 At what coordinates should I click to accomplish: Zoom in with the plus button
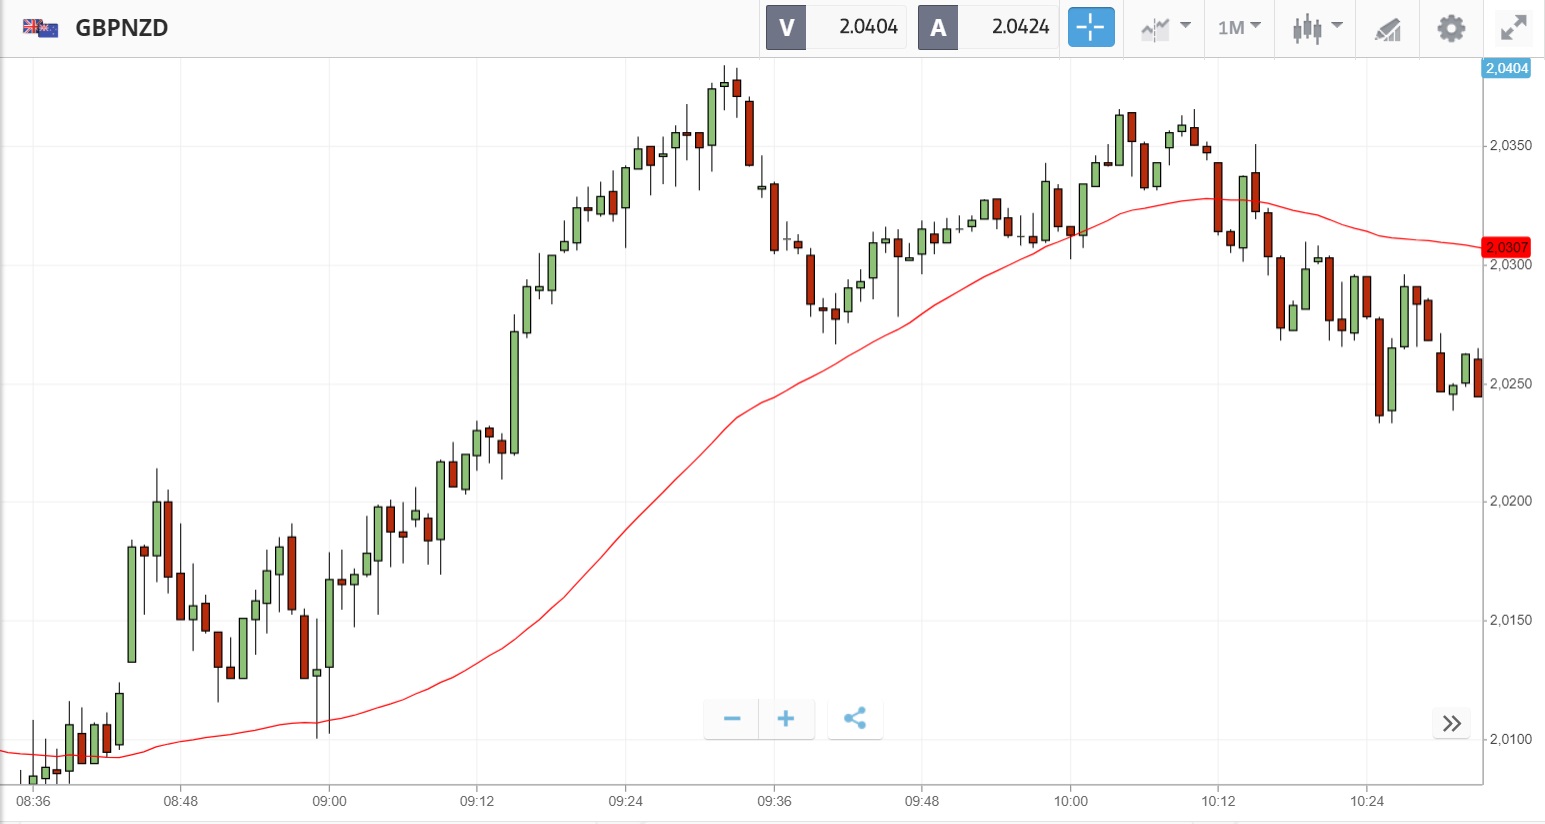(786, 718)
